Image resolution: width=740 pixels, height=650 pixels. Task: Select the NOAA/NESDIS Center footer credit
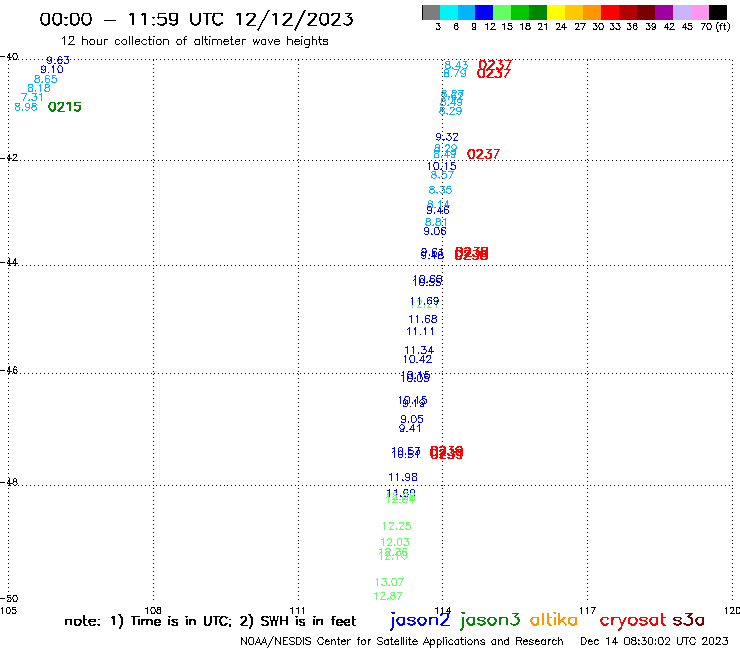pyautogui.click(x=402, y=642)
